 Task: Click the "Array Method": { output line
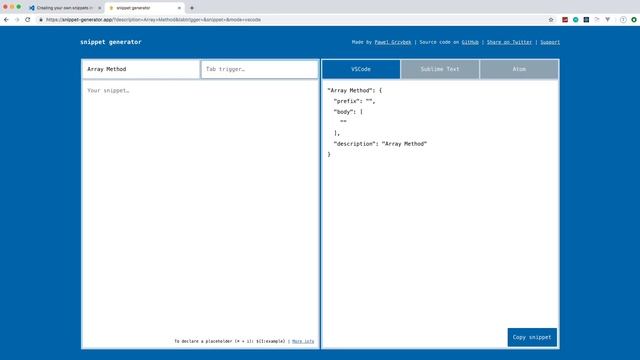click(354, 90)
